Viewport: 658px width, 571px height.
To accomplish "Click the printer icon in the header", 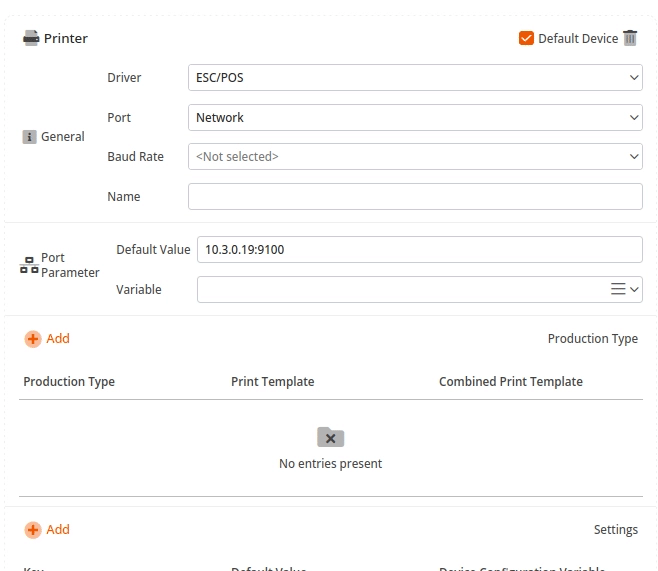I will click(31, 38).
